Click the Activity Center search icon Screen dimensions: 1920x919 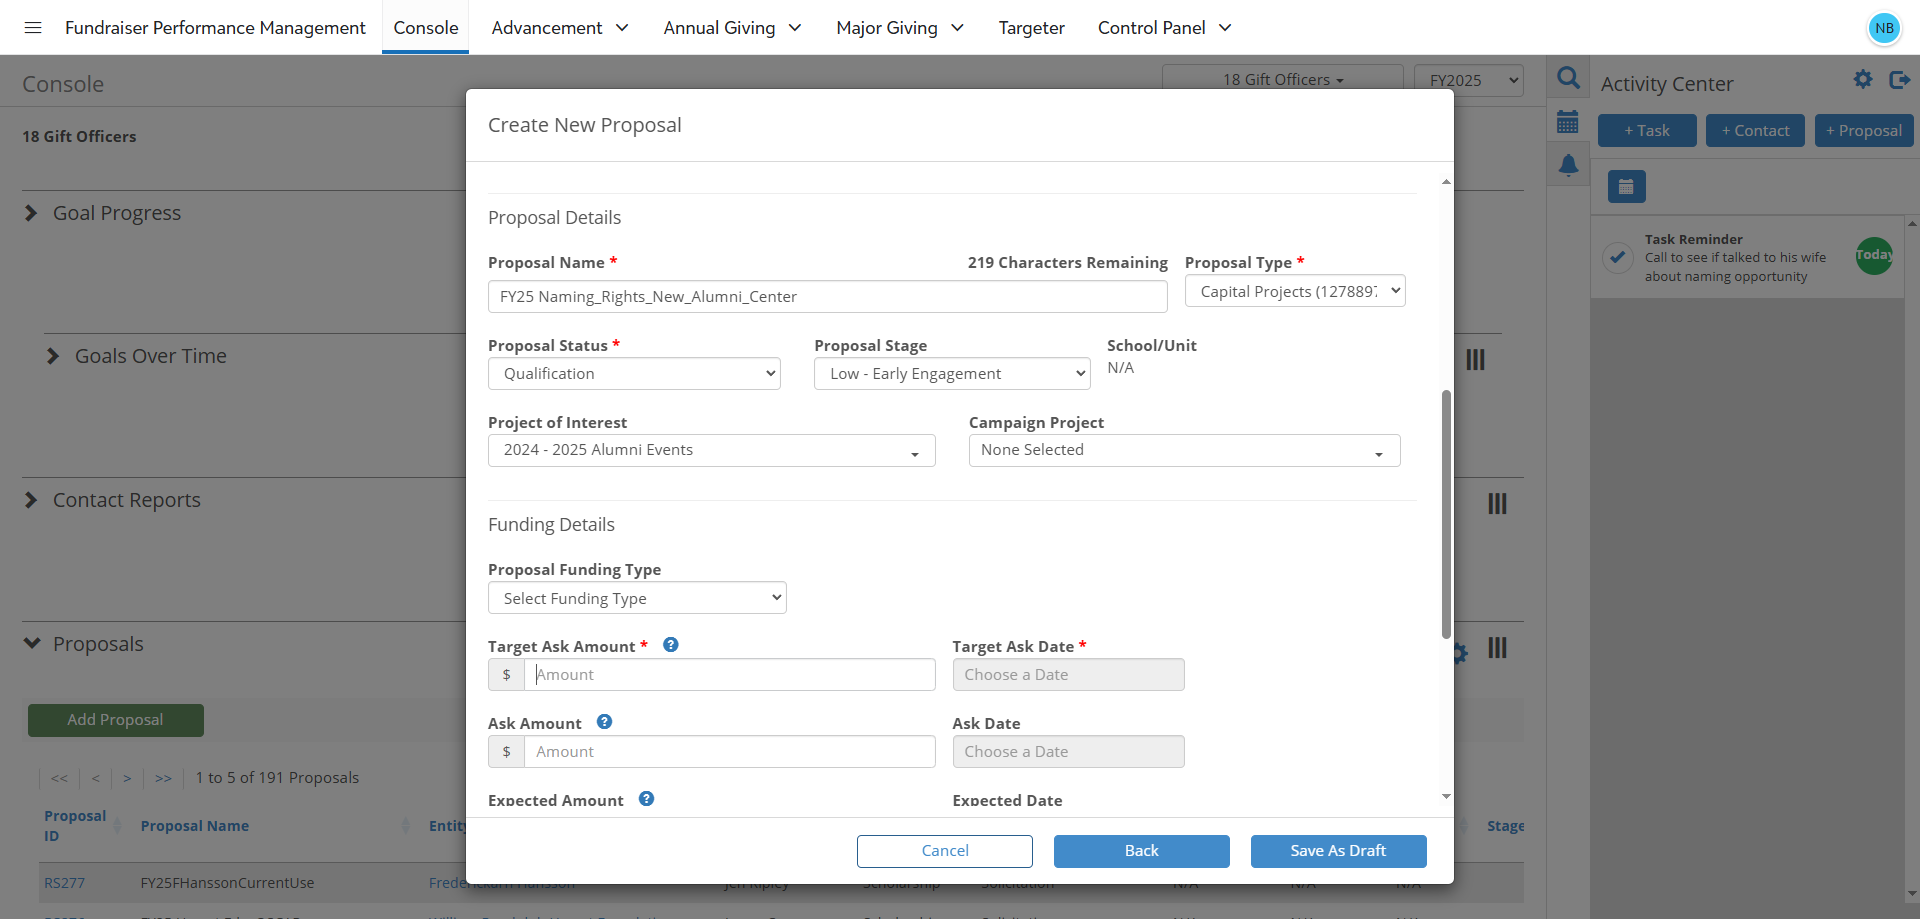pyautogui.click(x=1568, y=78)
